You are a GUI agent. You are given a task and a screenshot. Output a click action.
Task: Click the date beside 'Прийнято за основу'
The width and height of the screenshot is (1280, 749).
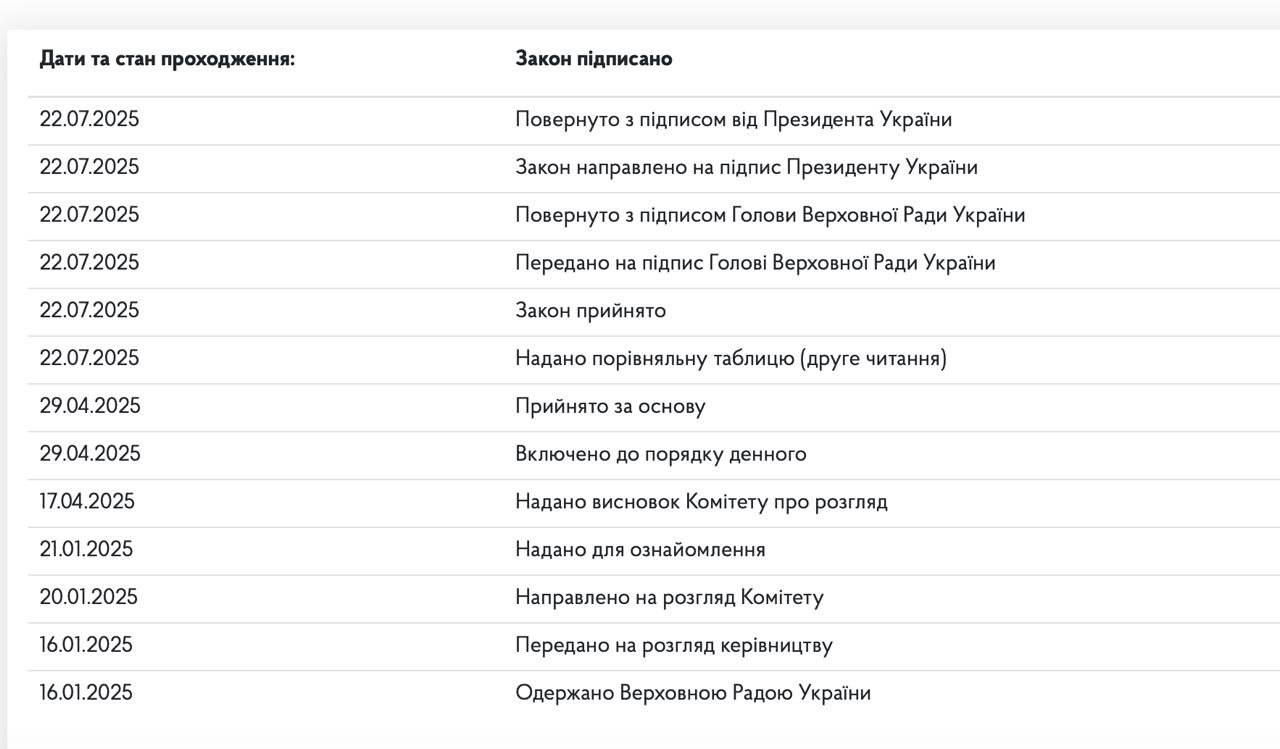click(x=90, y=407)
